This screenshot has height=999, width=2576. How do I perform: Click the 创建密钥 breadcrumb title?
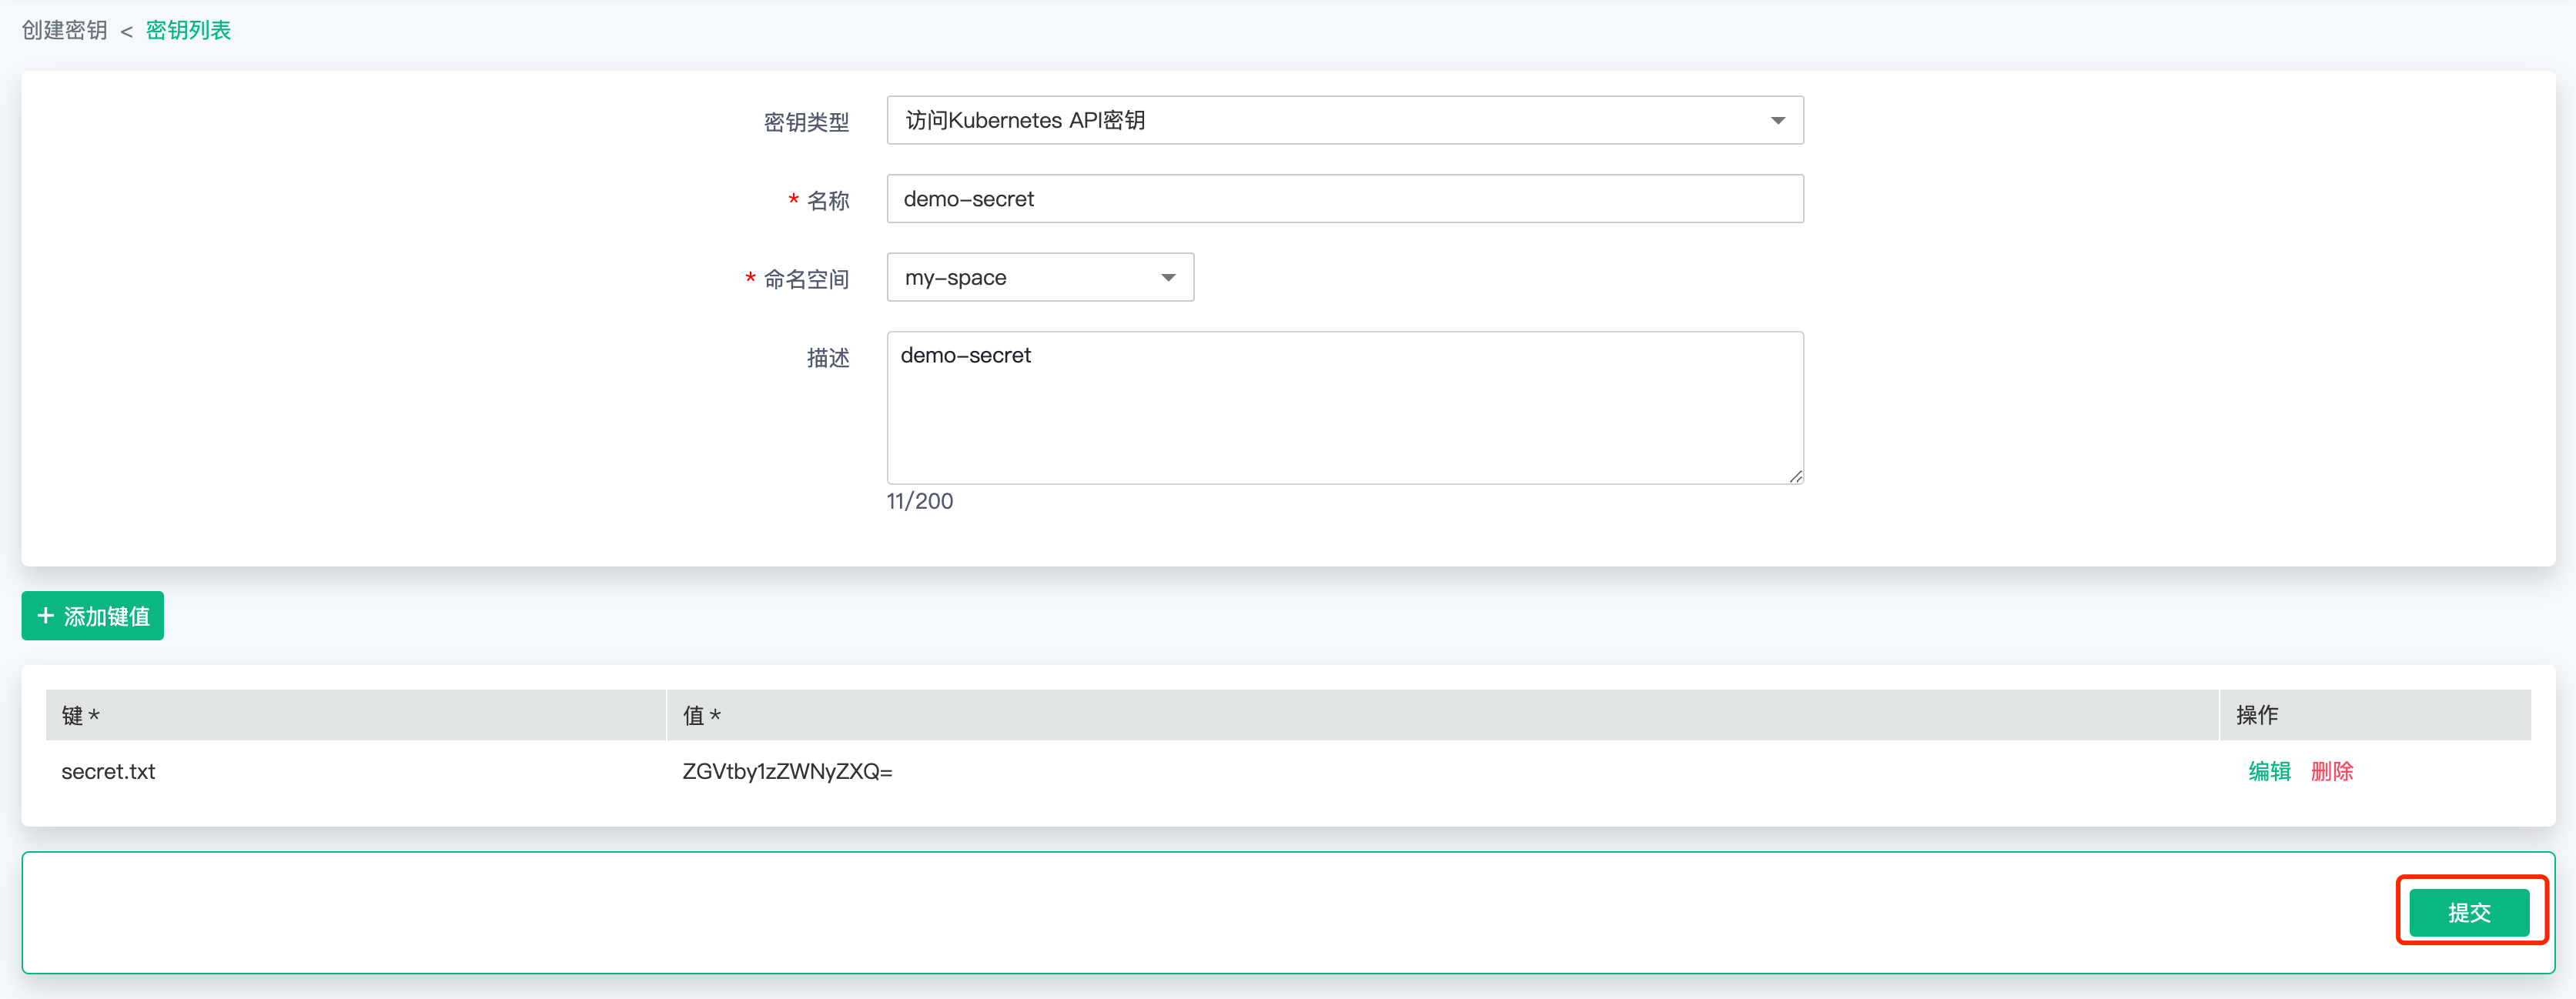[65, 31]
